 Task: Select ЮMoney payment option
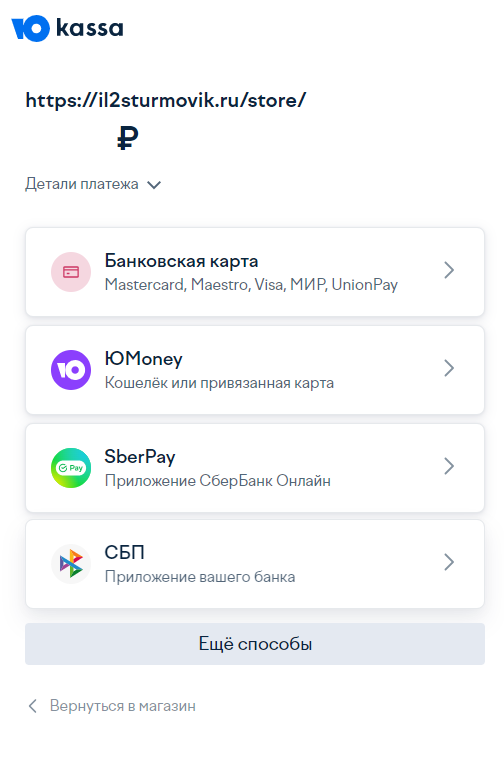point(255,370)
